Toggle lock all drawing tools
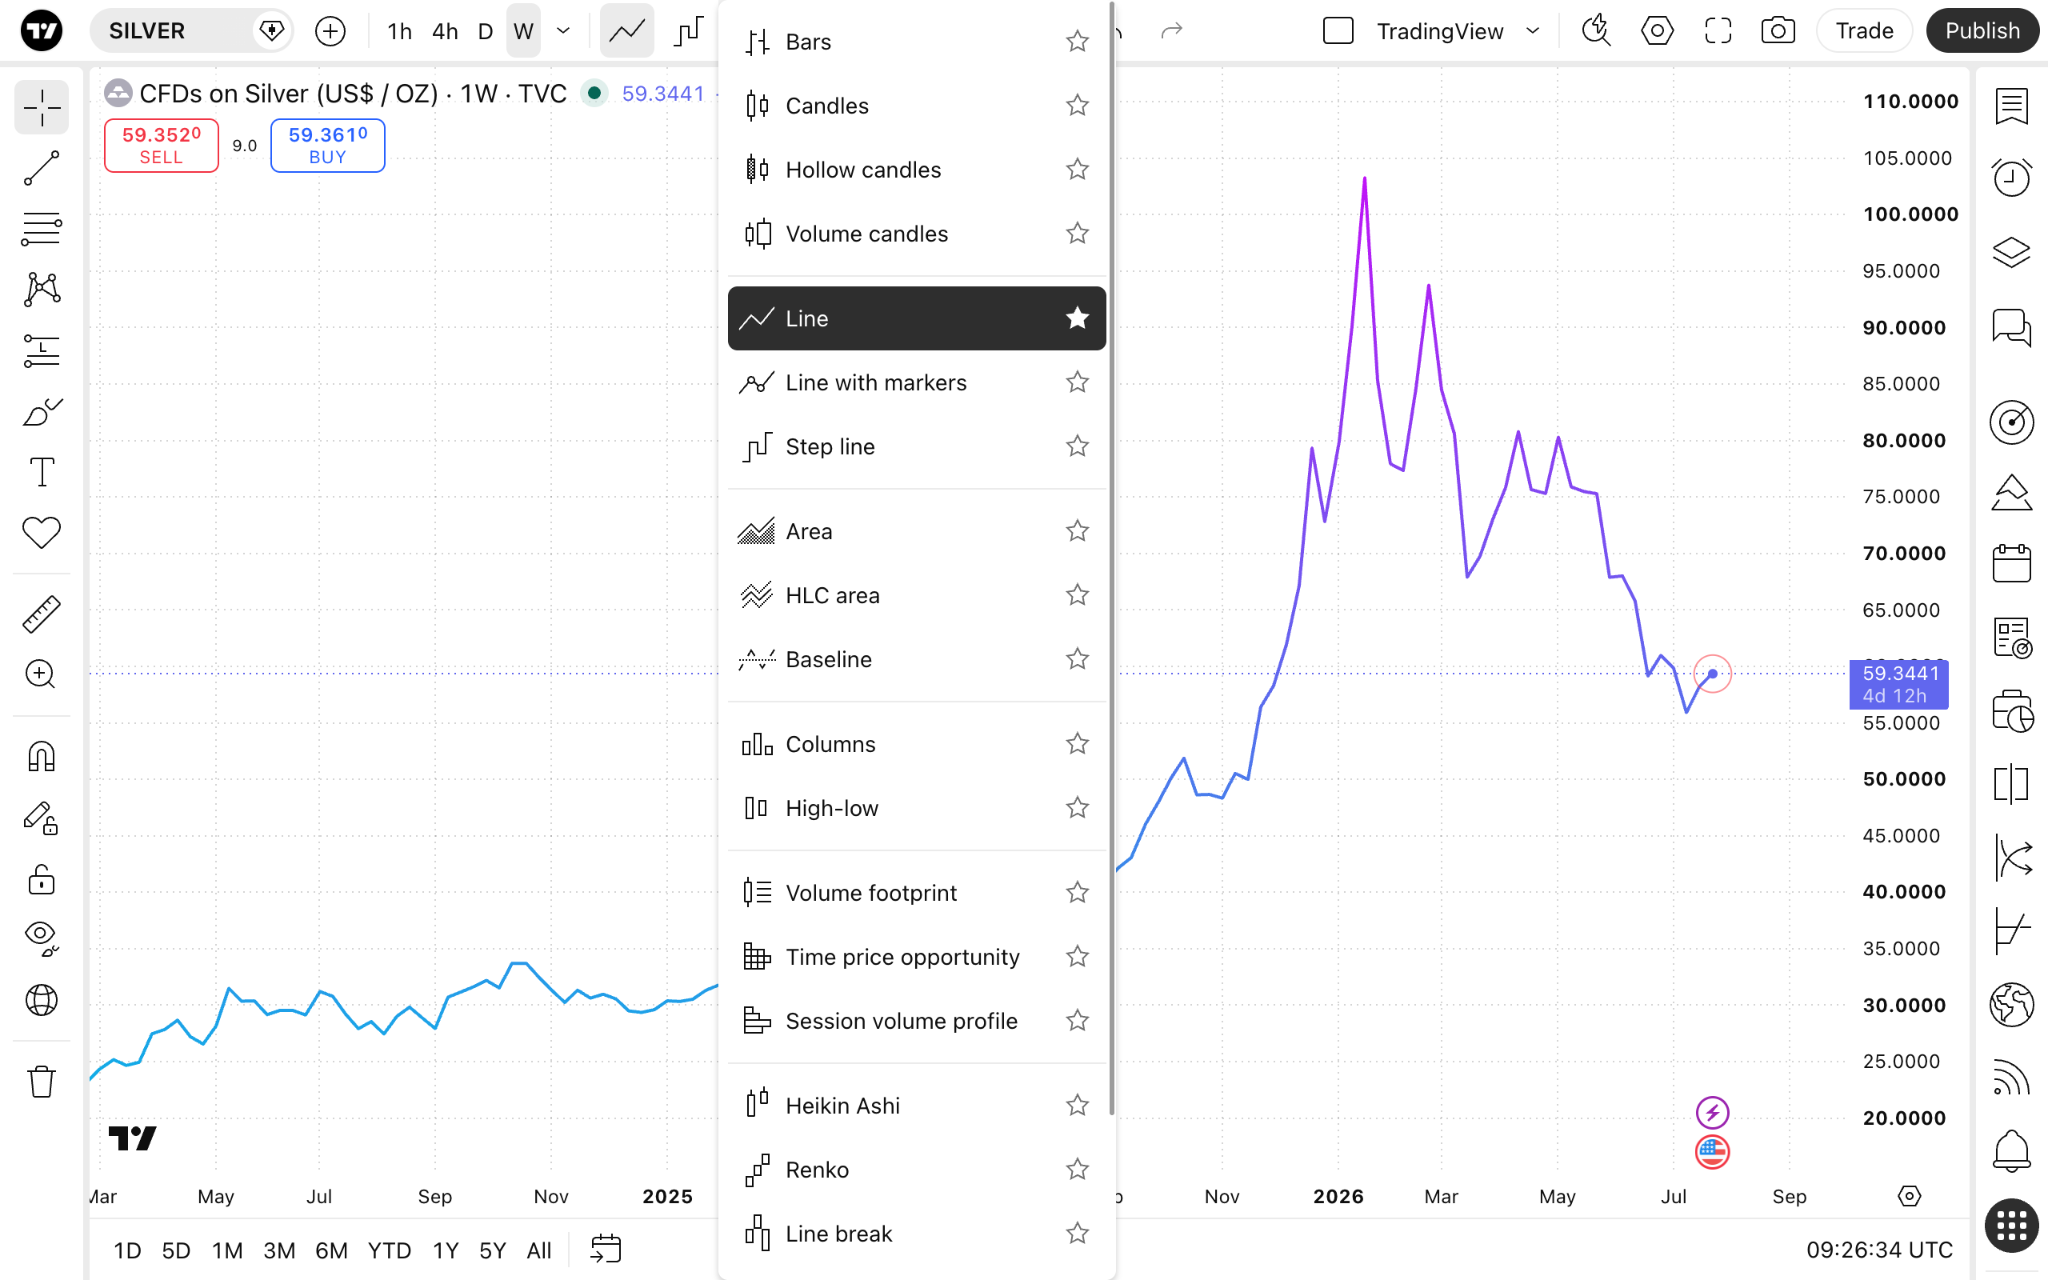 42,879
